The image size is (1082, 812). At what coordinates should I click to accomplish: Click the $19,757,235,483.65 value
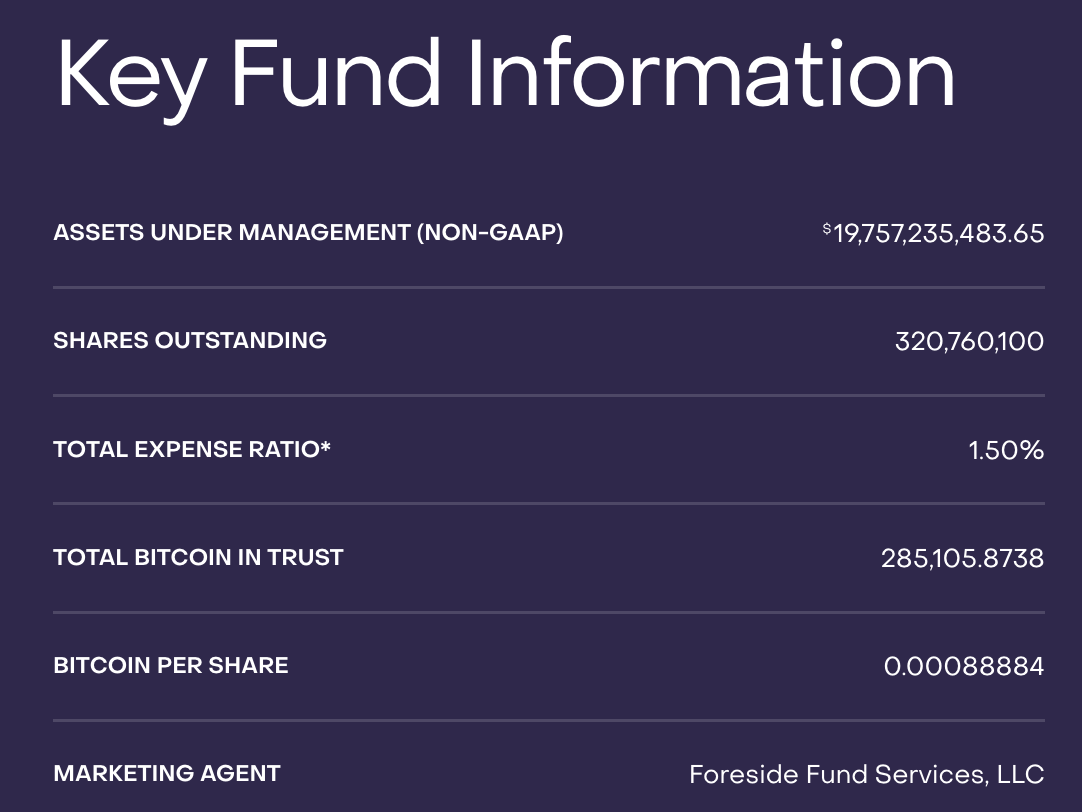point(934,234)
